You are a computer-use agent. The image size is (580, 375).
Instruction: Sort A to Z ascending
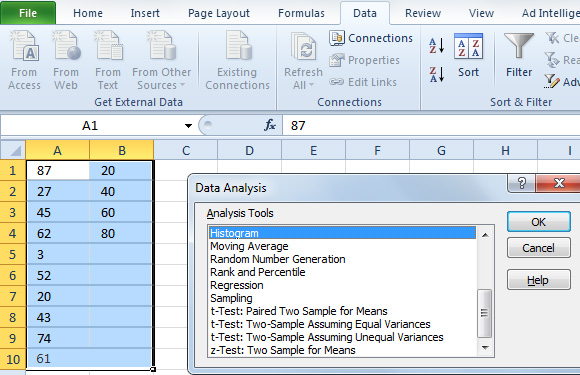tap(436, 45)
